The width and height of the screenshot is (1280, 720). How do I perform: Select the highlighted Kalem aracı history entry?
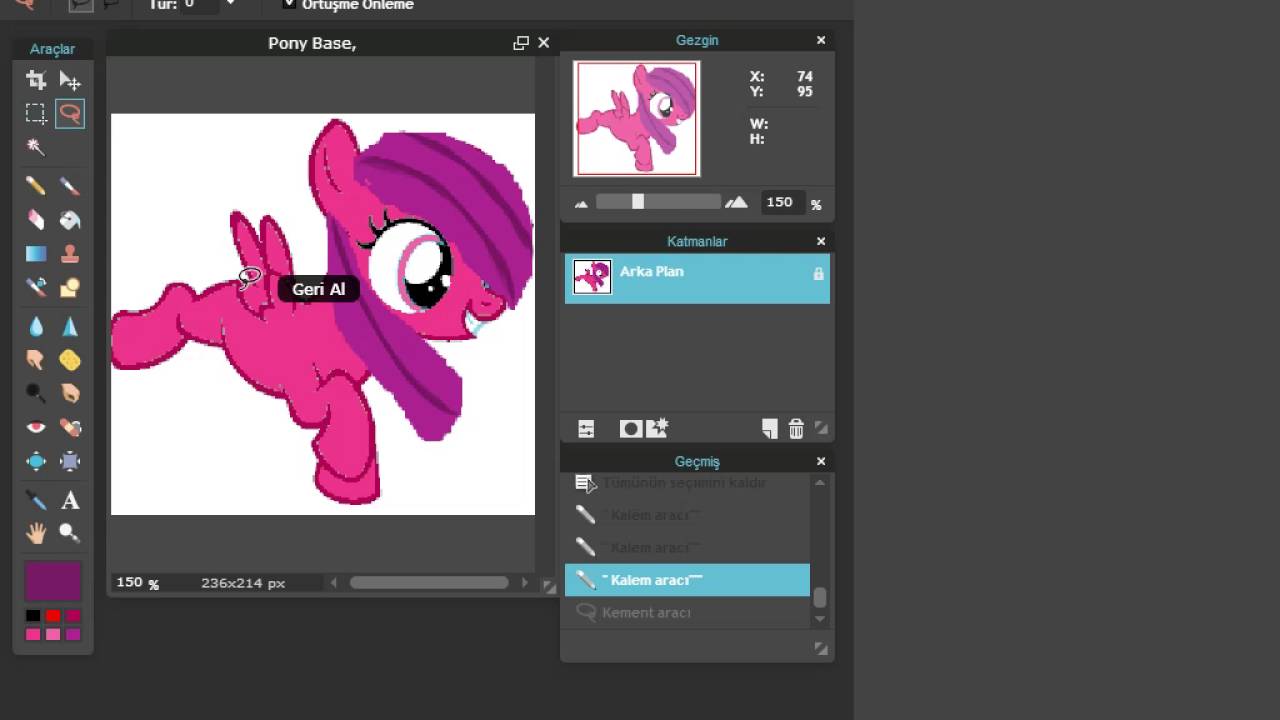coord(687,580)
